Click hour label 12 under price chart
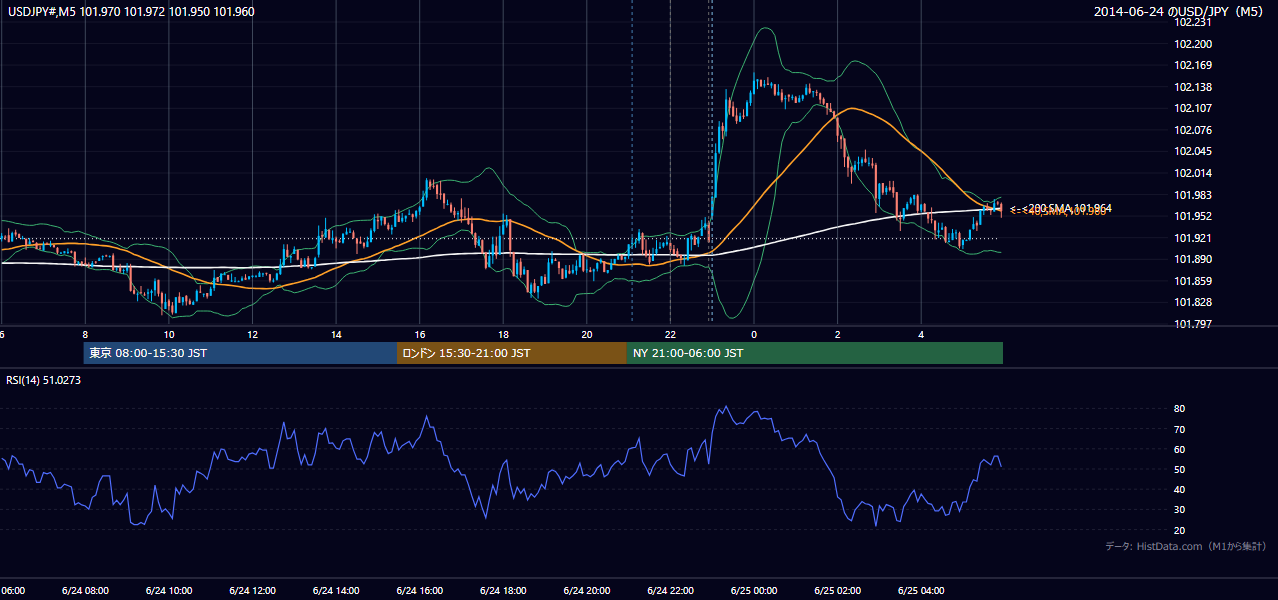 pyautogui.click(x=253, y=334)
